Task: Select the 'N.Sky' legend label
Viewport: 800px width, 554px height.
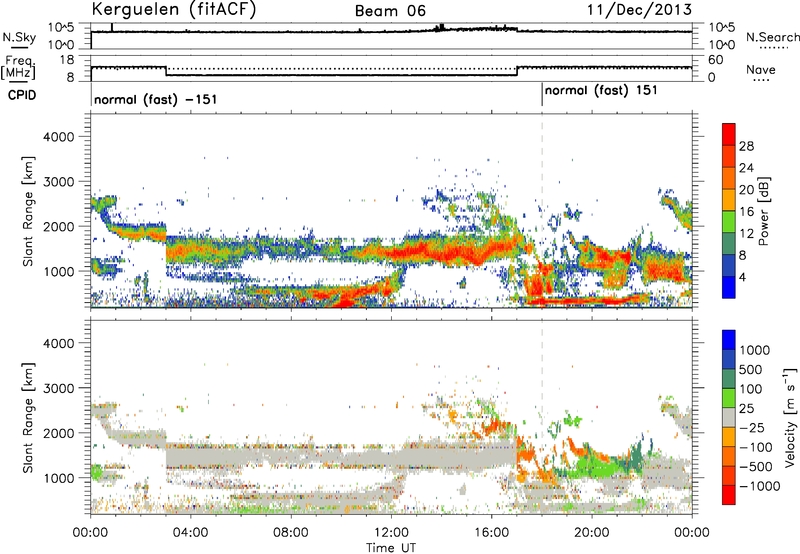Action: pos(19,37)
